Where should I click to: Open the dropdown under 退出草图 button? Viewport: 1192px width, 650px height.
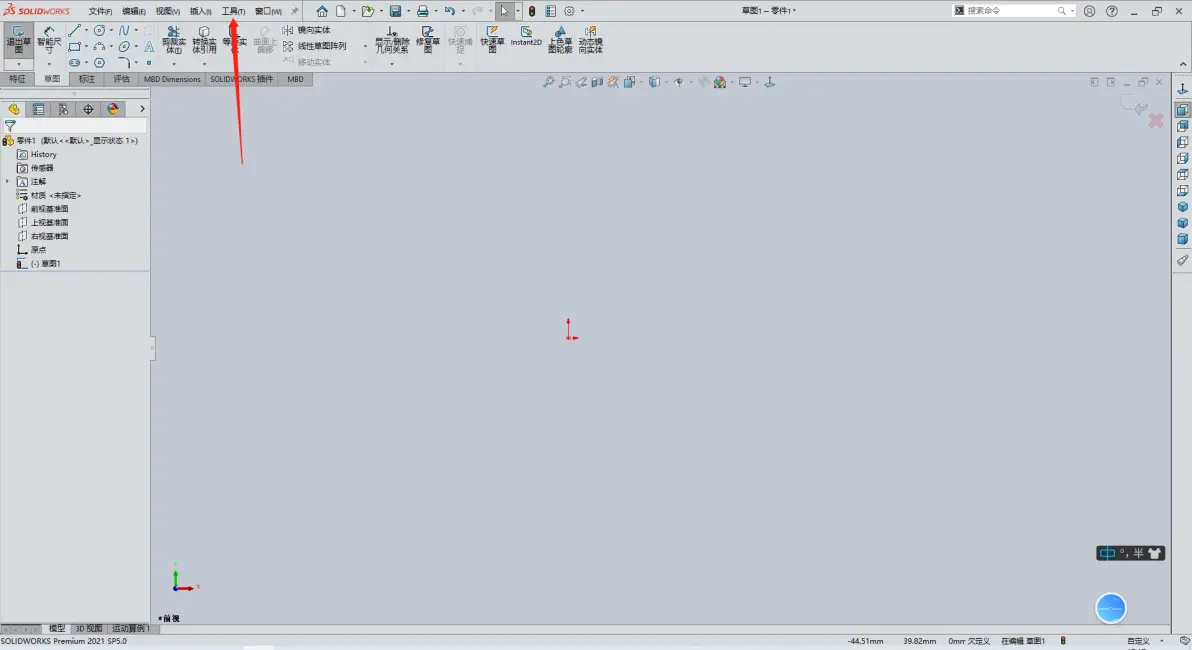(18, 63)
